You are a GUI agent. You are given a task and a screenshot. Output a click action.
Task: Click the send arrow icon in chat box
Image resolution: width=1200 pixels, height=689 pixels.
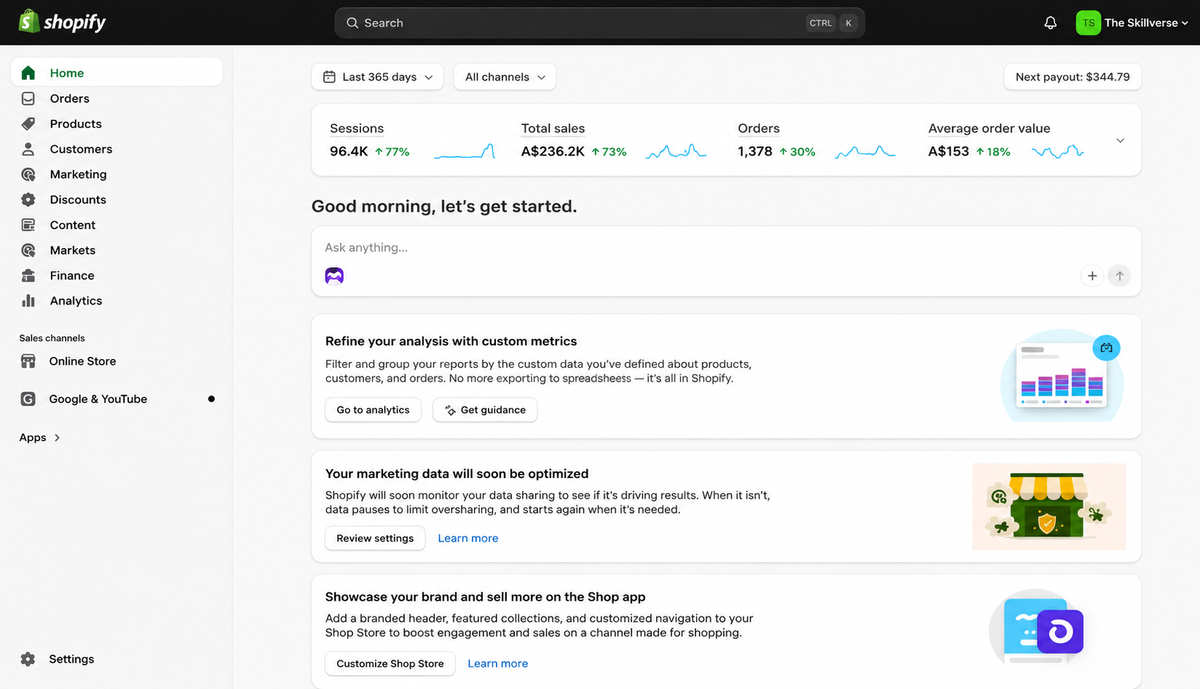1119,276
